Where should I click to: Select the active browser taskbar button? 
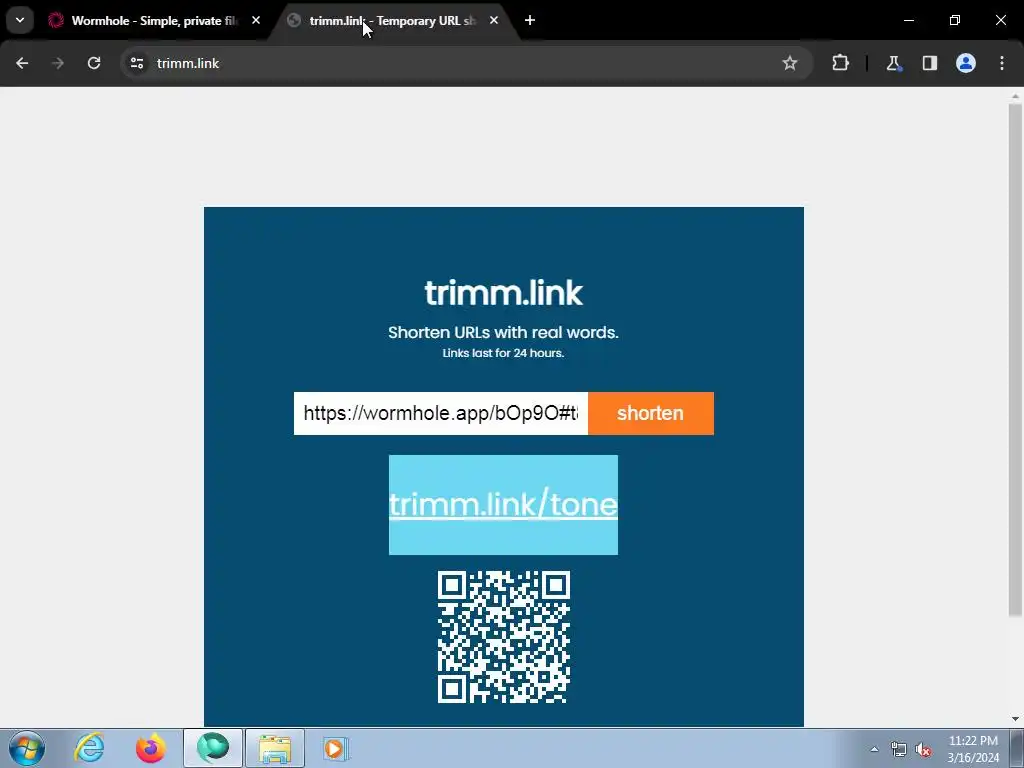(x=213, y=748)
